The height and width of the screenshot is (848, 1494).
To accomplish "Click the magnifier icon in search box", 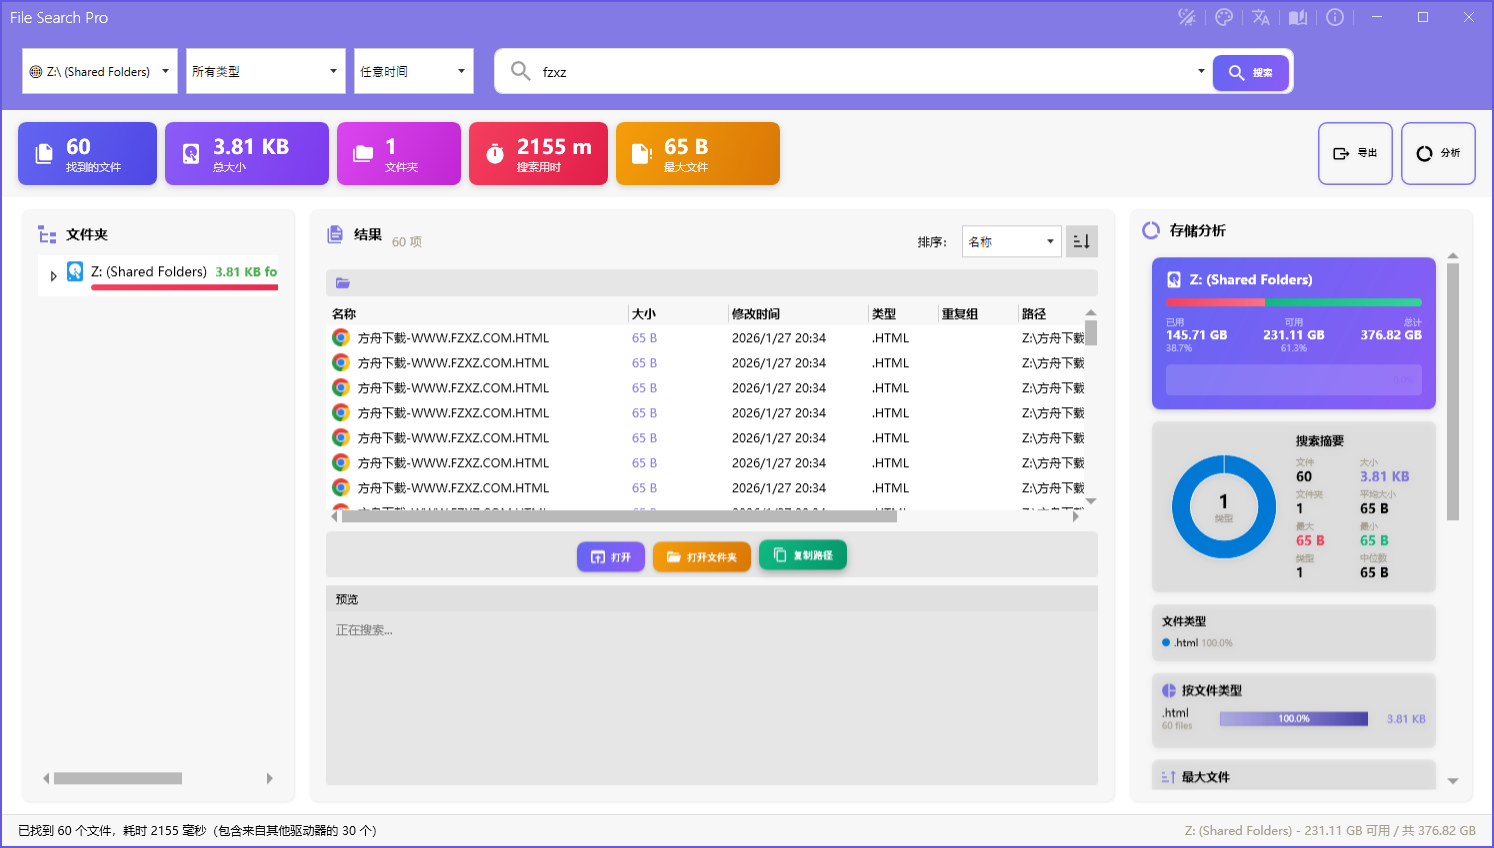I will tap(521, 71).
